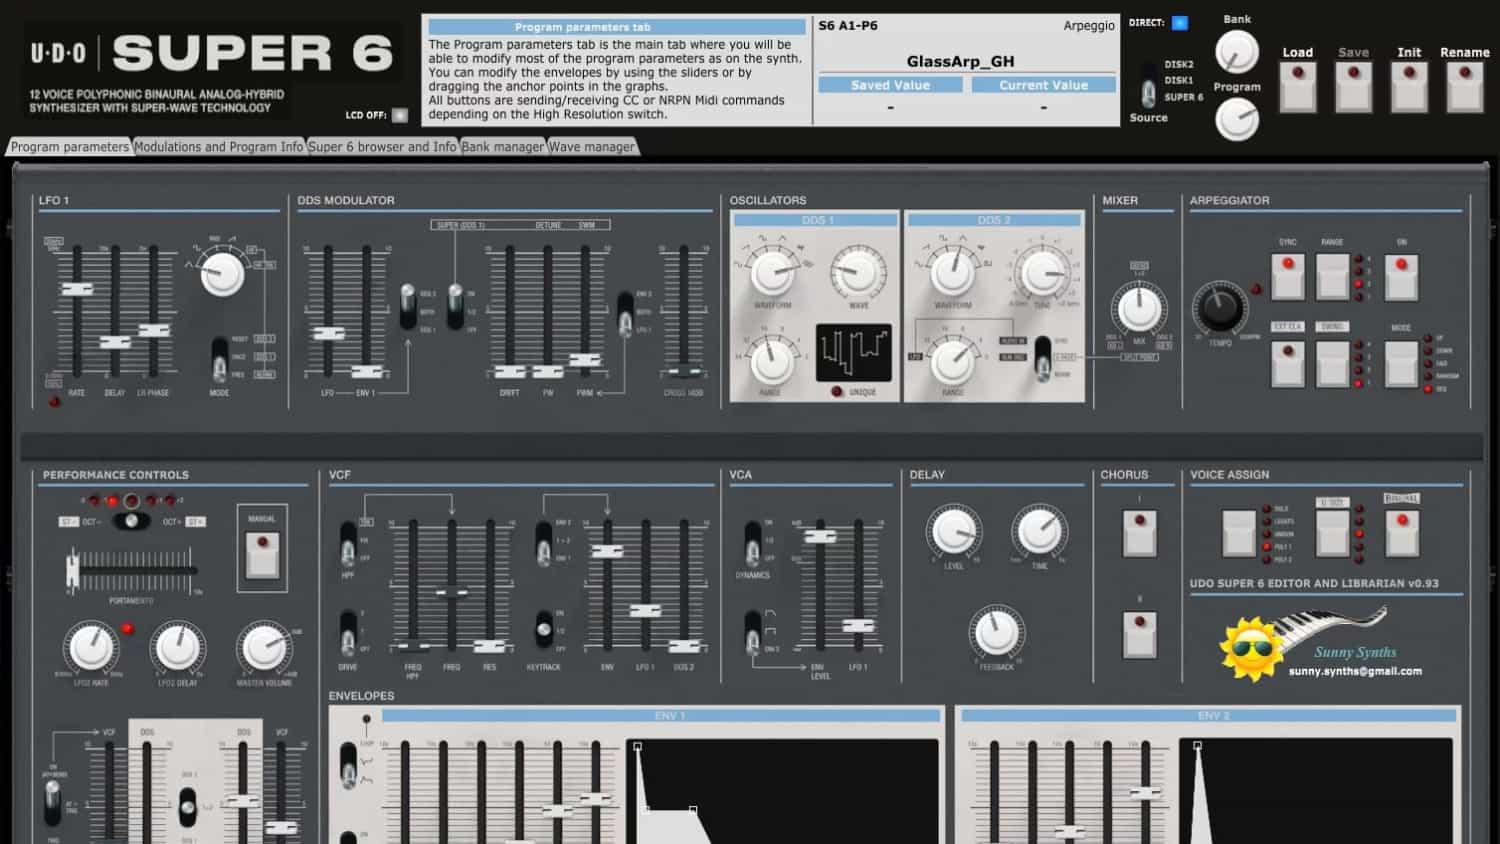Click the Unique LED under DDS 1

point(837,392)
